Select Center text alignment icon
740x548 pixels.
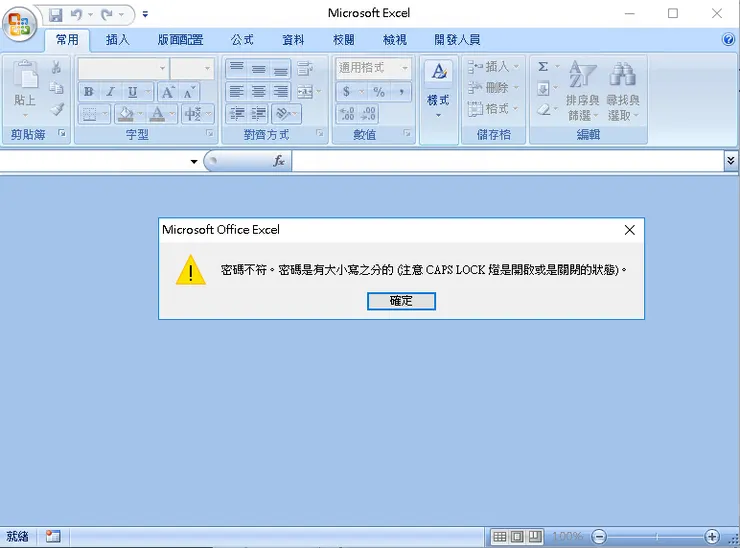pos(258,92)
